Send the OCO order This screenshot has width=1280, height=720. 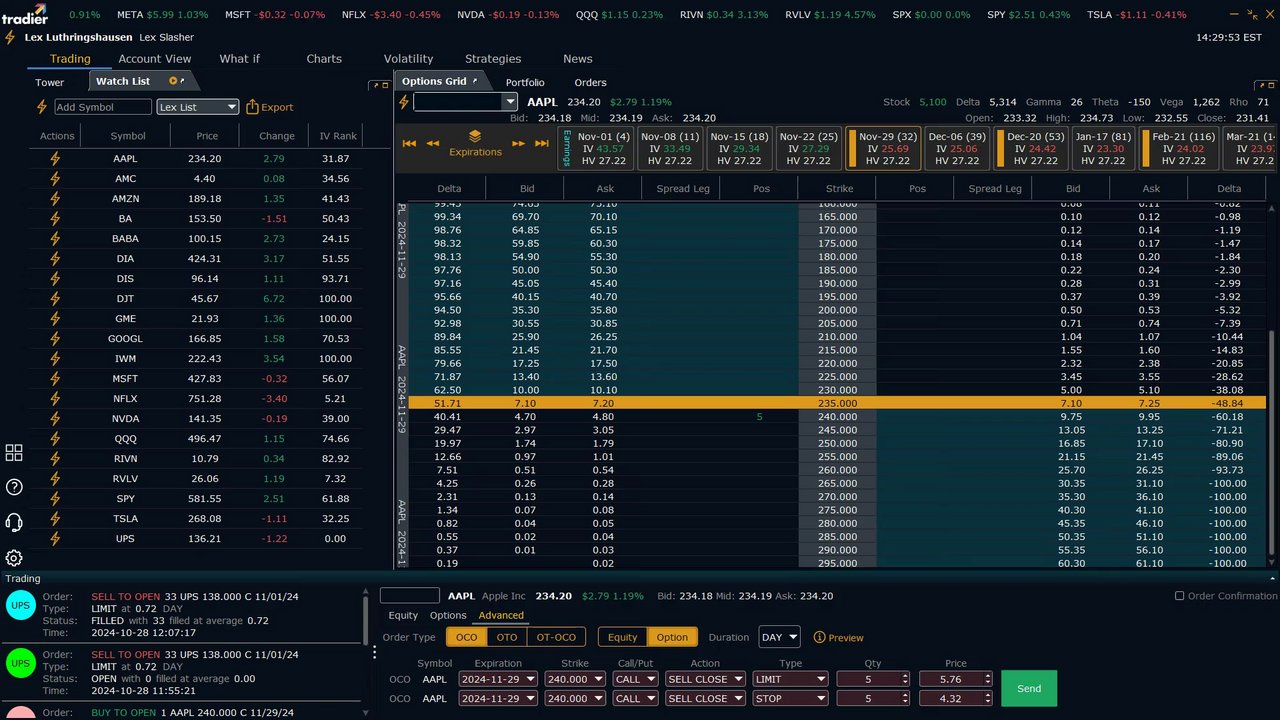coord(1029,688)
